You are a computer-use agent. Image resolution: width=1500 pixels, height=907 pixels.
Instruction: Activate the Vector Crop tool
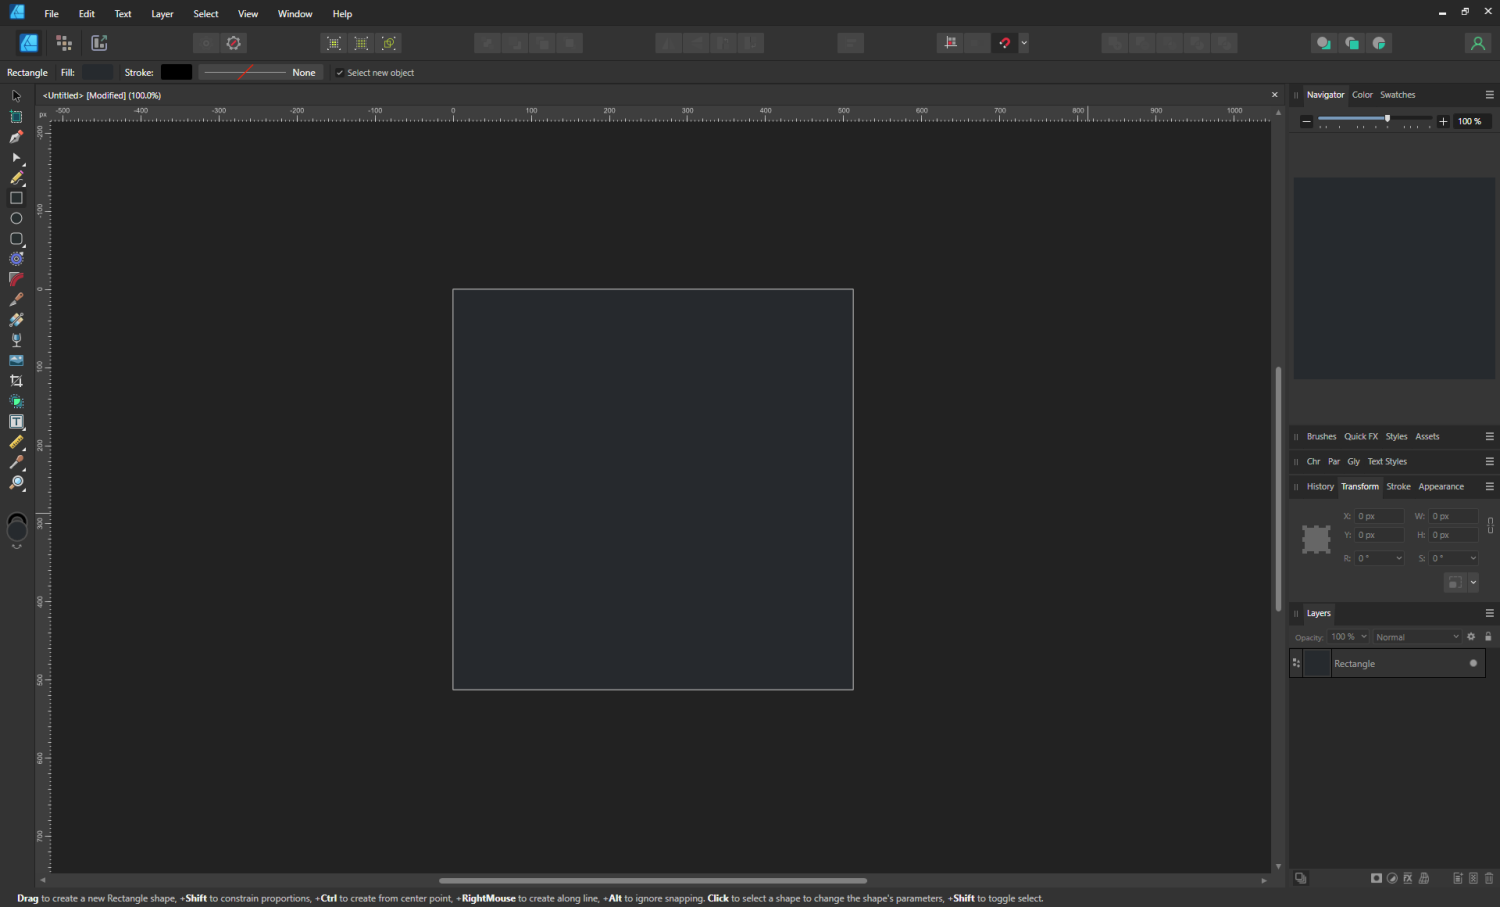[16, 380]
